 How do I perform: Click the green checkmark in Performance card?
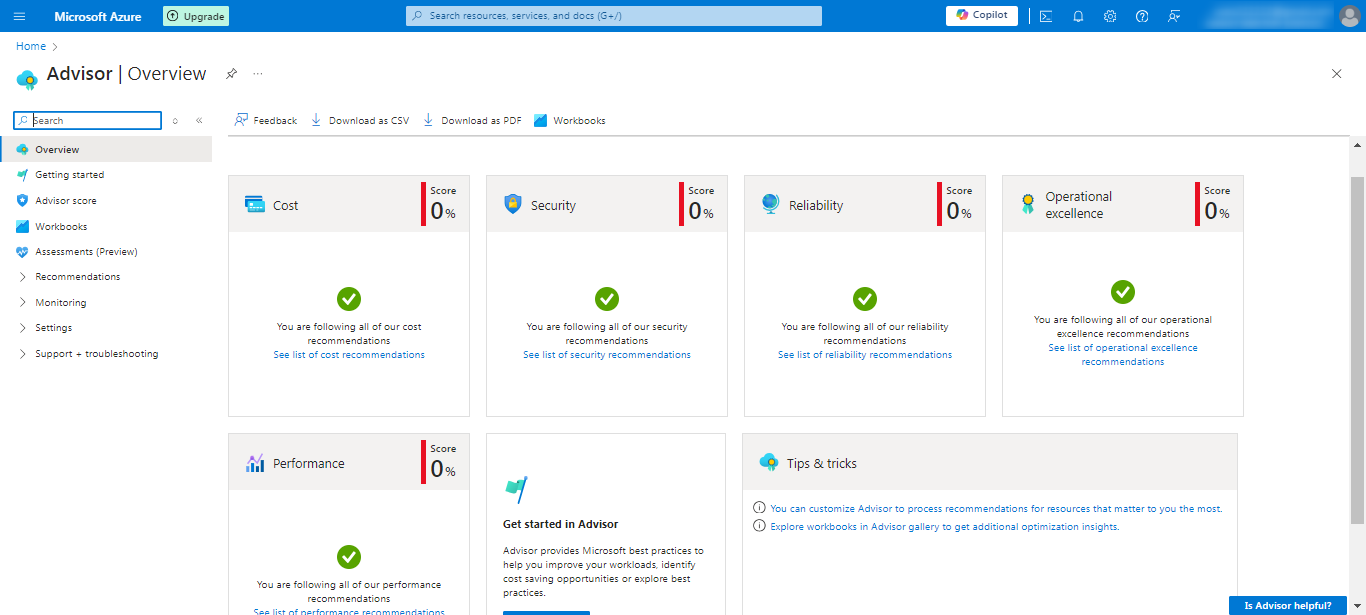coord(349,557)
